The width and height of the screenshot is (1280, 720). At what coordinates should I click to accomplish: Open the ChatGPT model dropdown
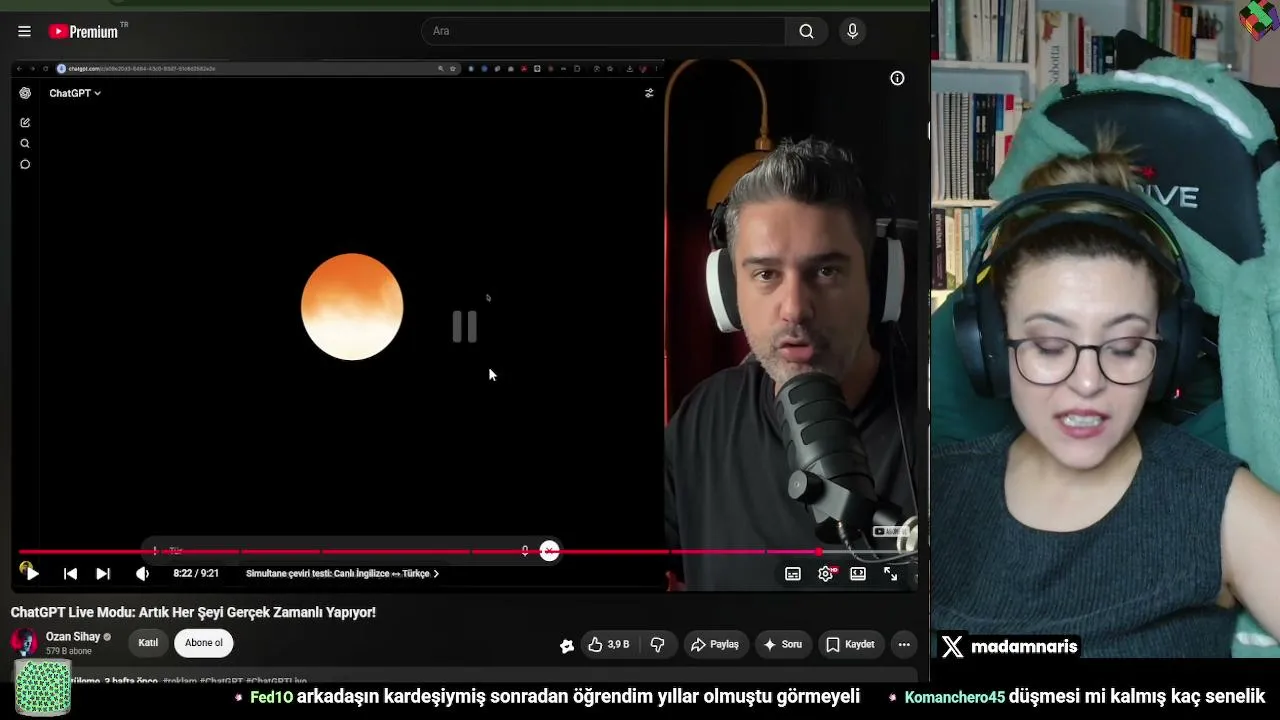75,93
